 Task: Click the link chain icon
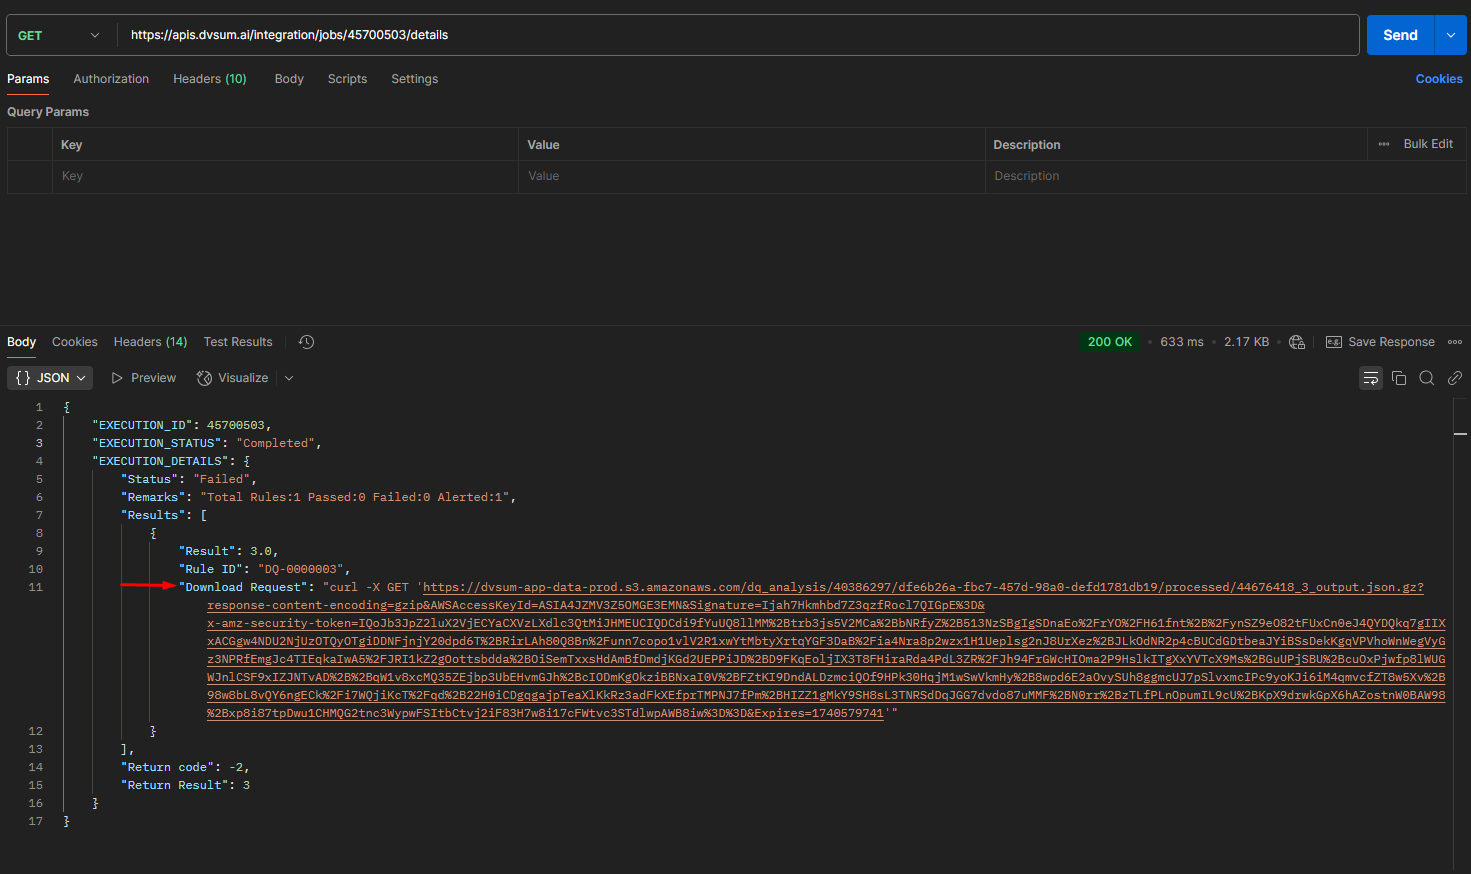click(x=1455, y=378)
